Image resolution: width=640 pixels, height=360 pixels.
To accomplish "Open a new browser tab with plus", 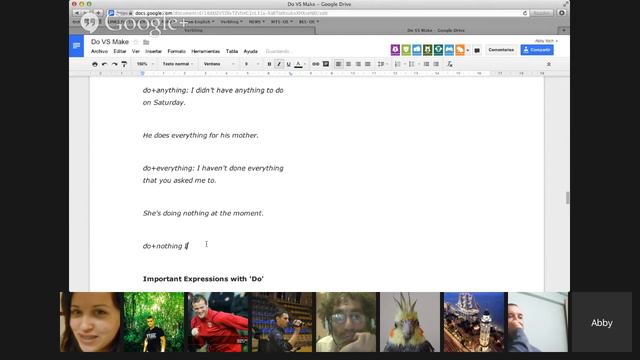I will click(564, 30).
